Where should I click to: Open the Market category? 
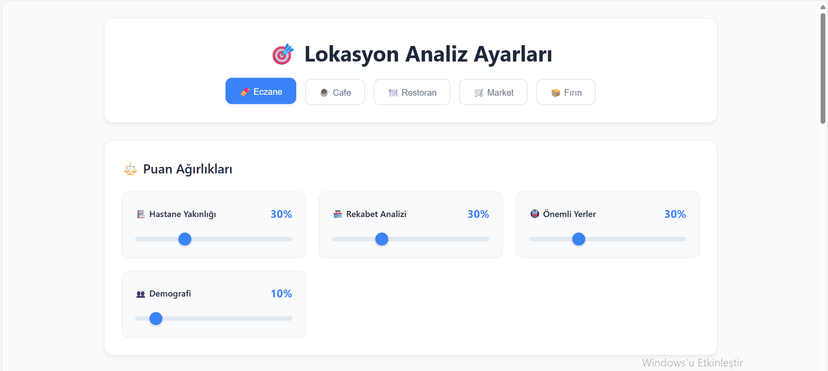(x=493, y=92)
